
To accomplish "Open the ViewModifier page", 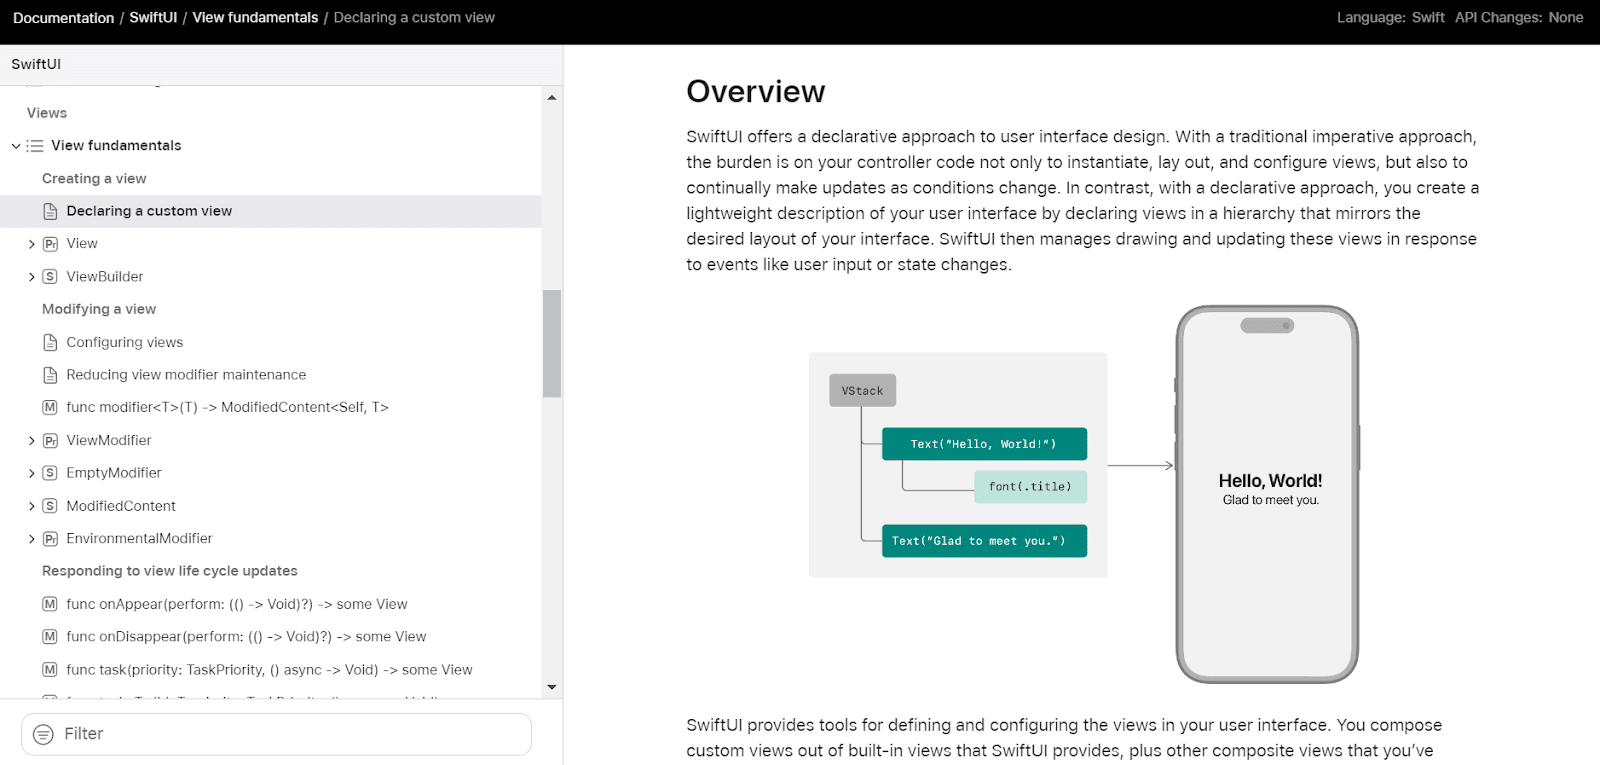I will (x=109, y=440).
